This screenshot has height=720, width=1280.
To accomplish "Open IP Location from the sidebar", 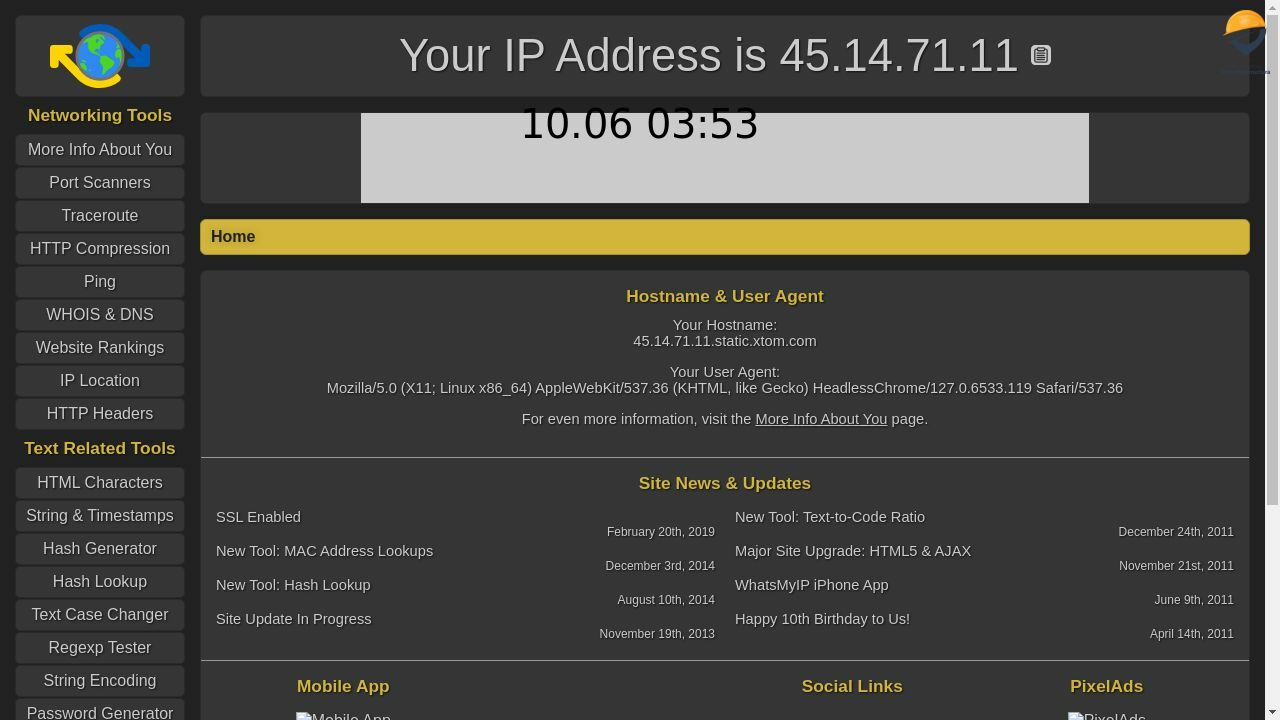I will pos(100,381).
